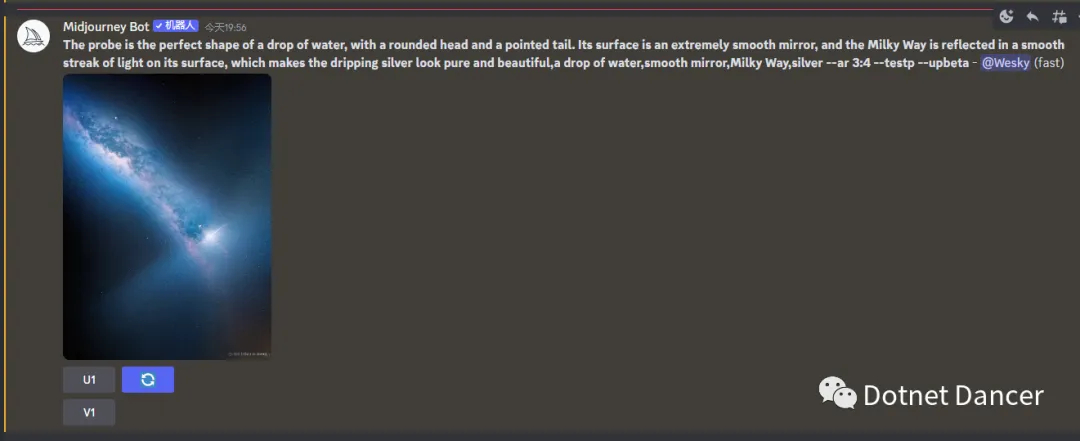This screenshot has height=441, width=1080.
Task: Click the small watermark text on the image
Action: (248, 353)
